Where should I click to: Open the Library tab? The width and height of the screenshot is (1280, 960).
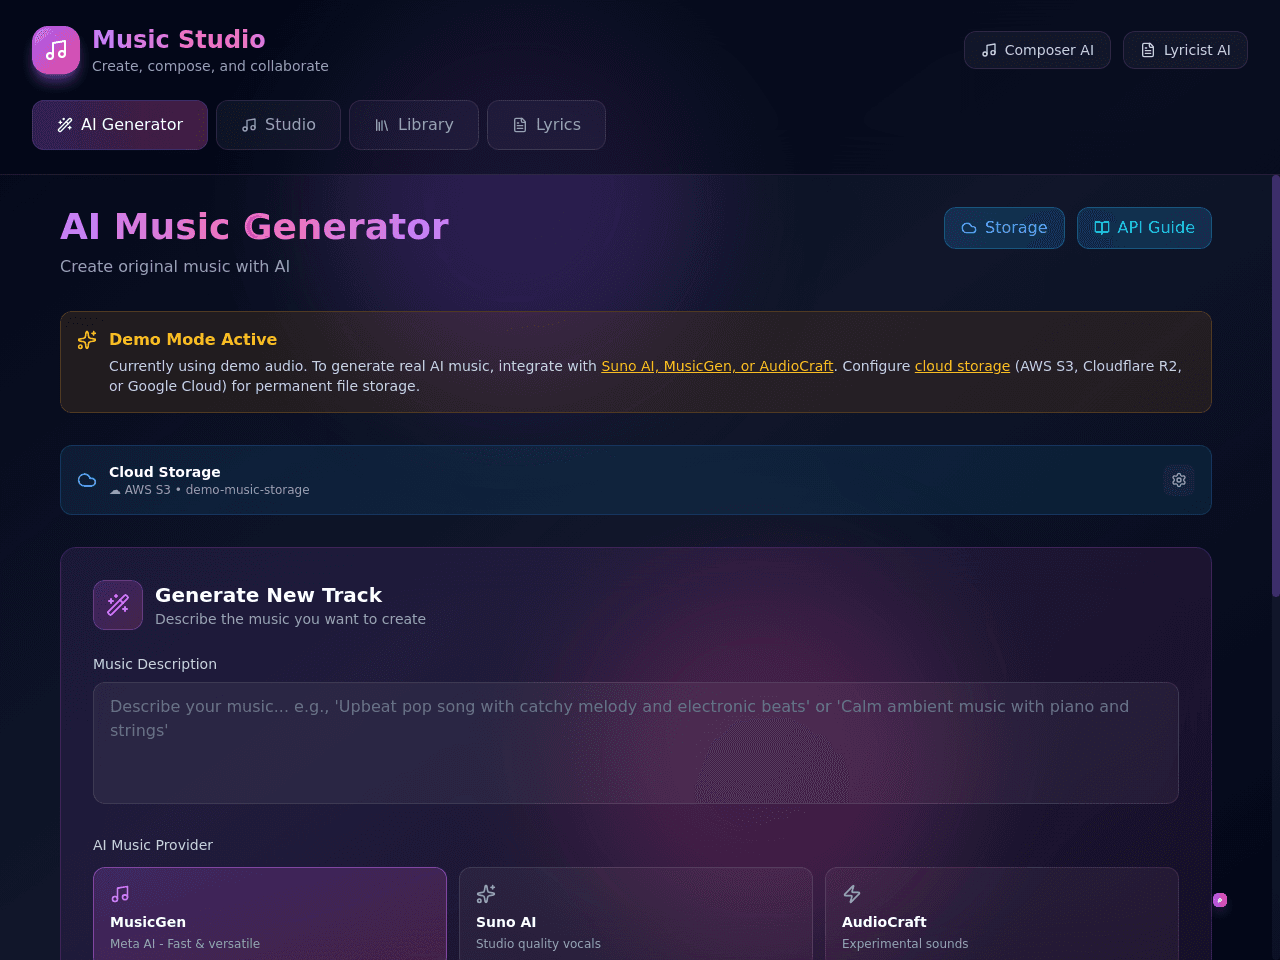coord(414,125)
